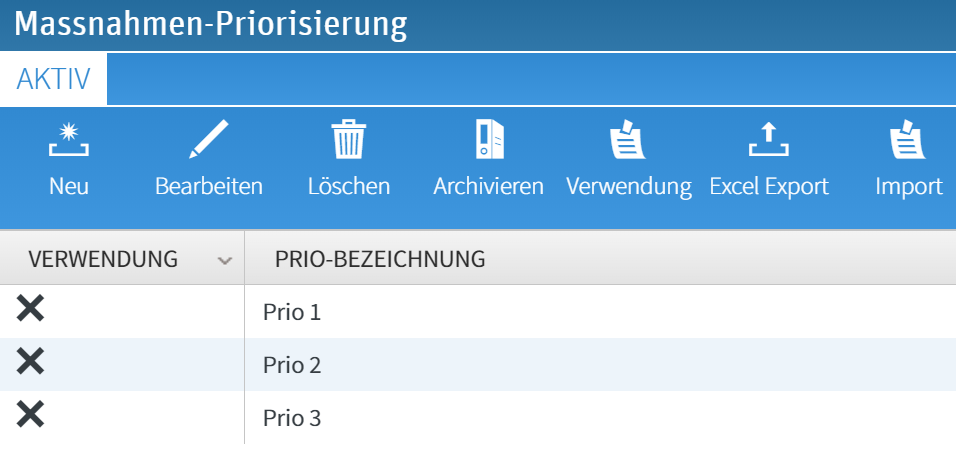
Task: Click the VERWENDUNG column header text
Action: (x=104, y=259)
